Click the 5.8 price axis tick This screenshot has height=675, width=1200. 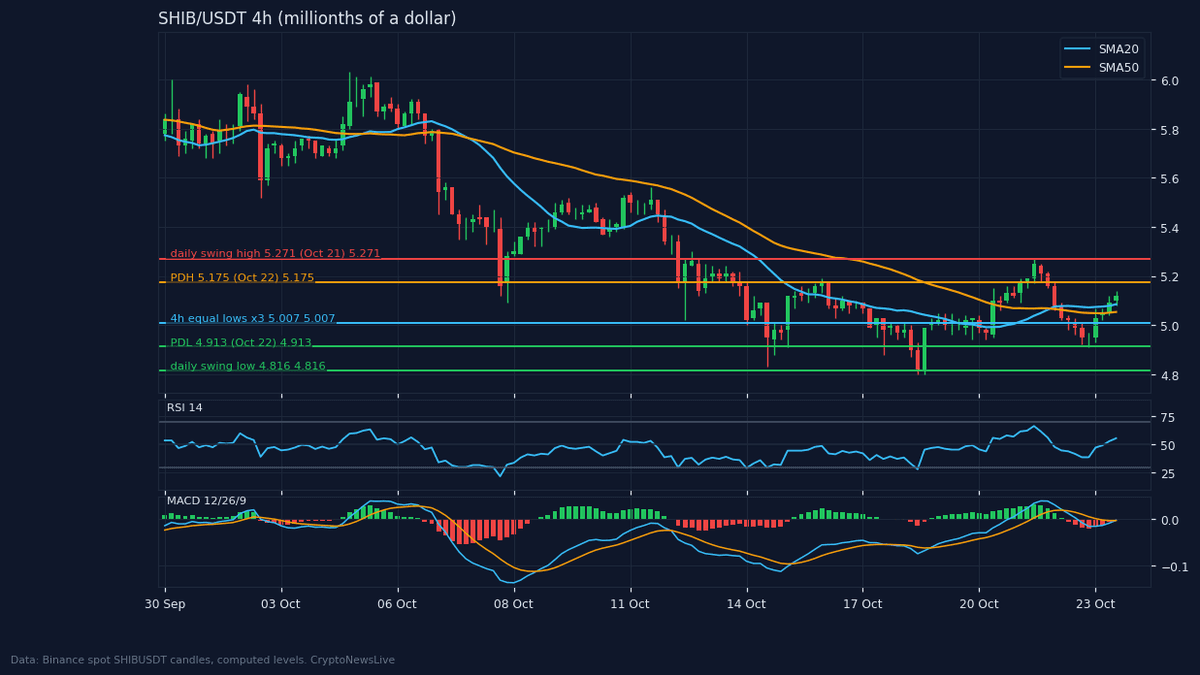click(x=1169, y=130)
